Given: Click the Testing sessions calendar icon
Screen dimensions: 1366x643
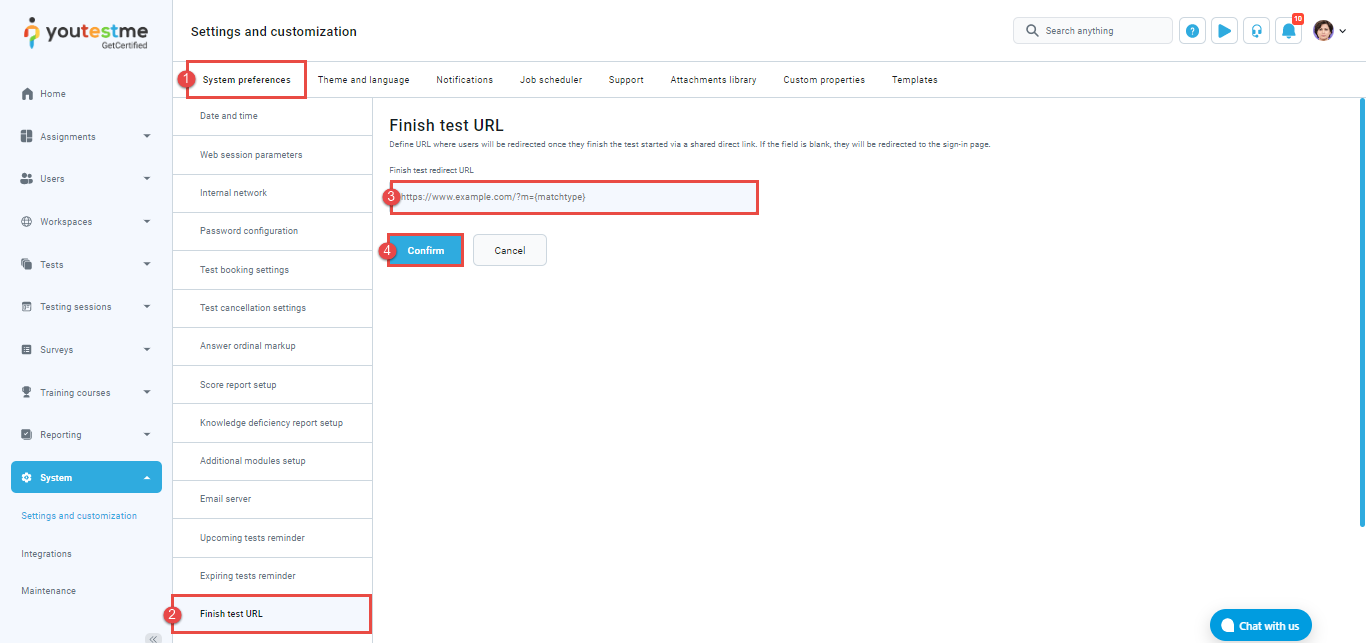Looking at the screenshot, I should tap(28, 307).
